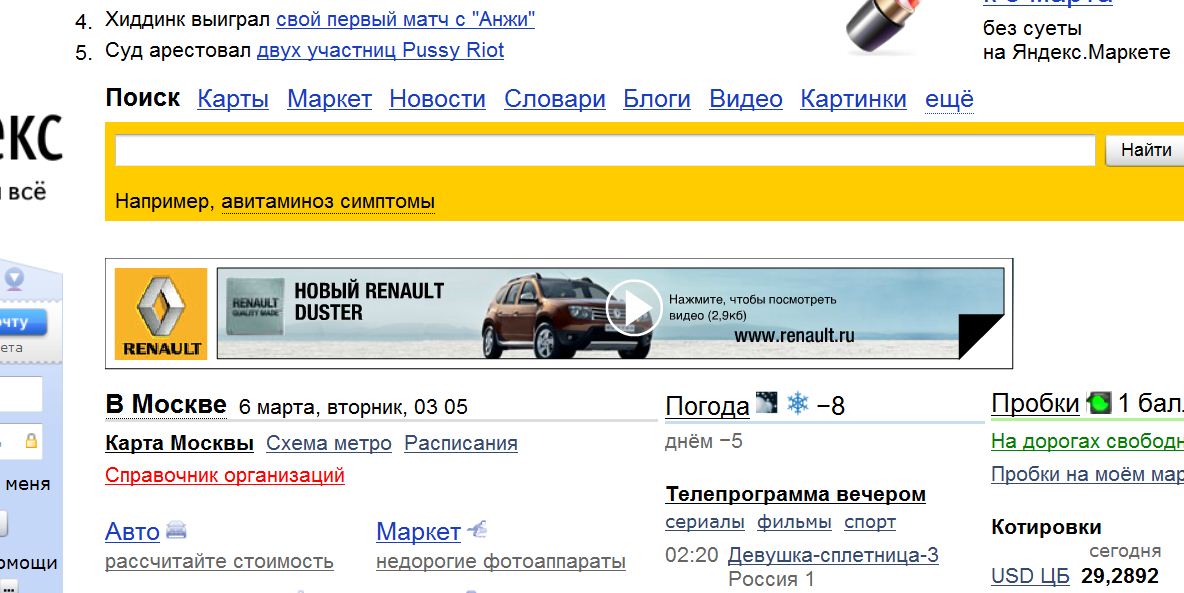
Task: Open the Маркет link above недорогие фотоаппараты
Action: click(418, 531)
